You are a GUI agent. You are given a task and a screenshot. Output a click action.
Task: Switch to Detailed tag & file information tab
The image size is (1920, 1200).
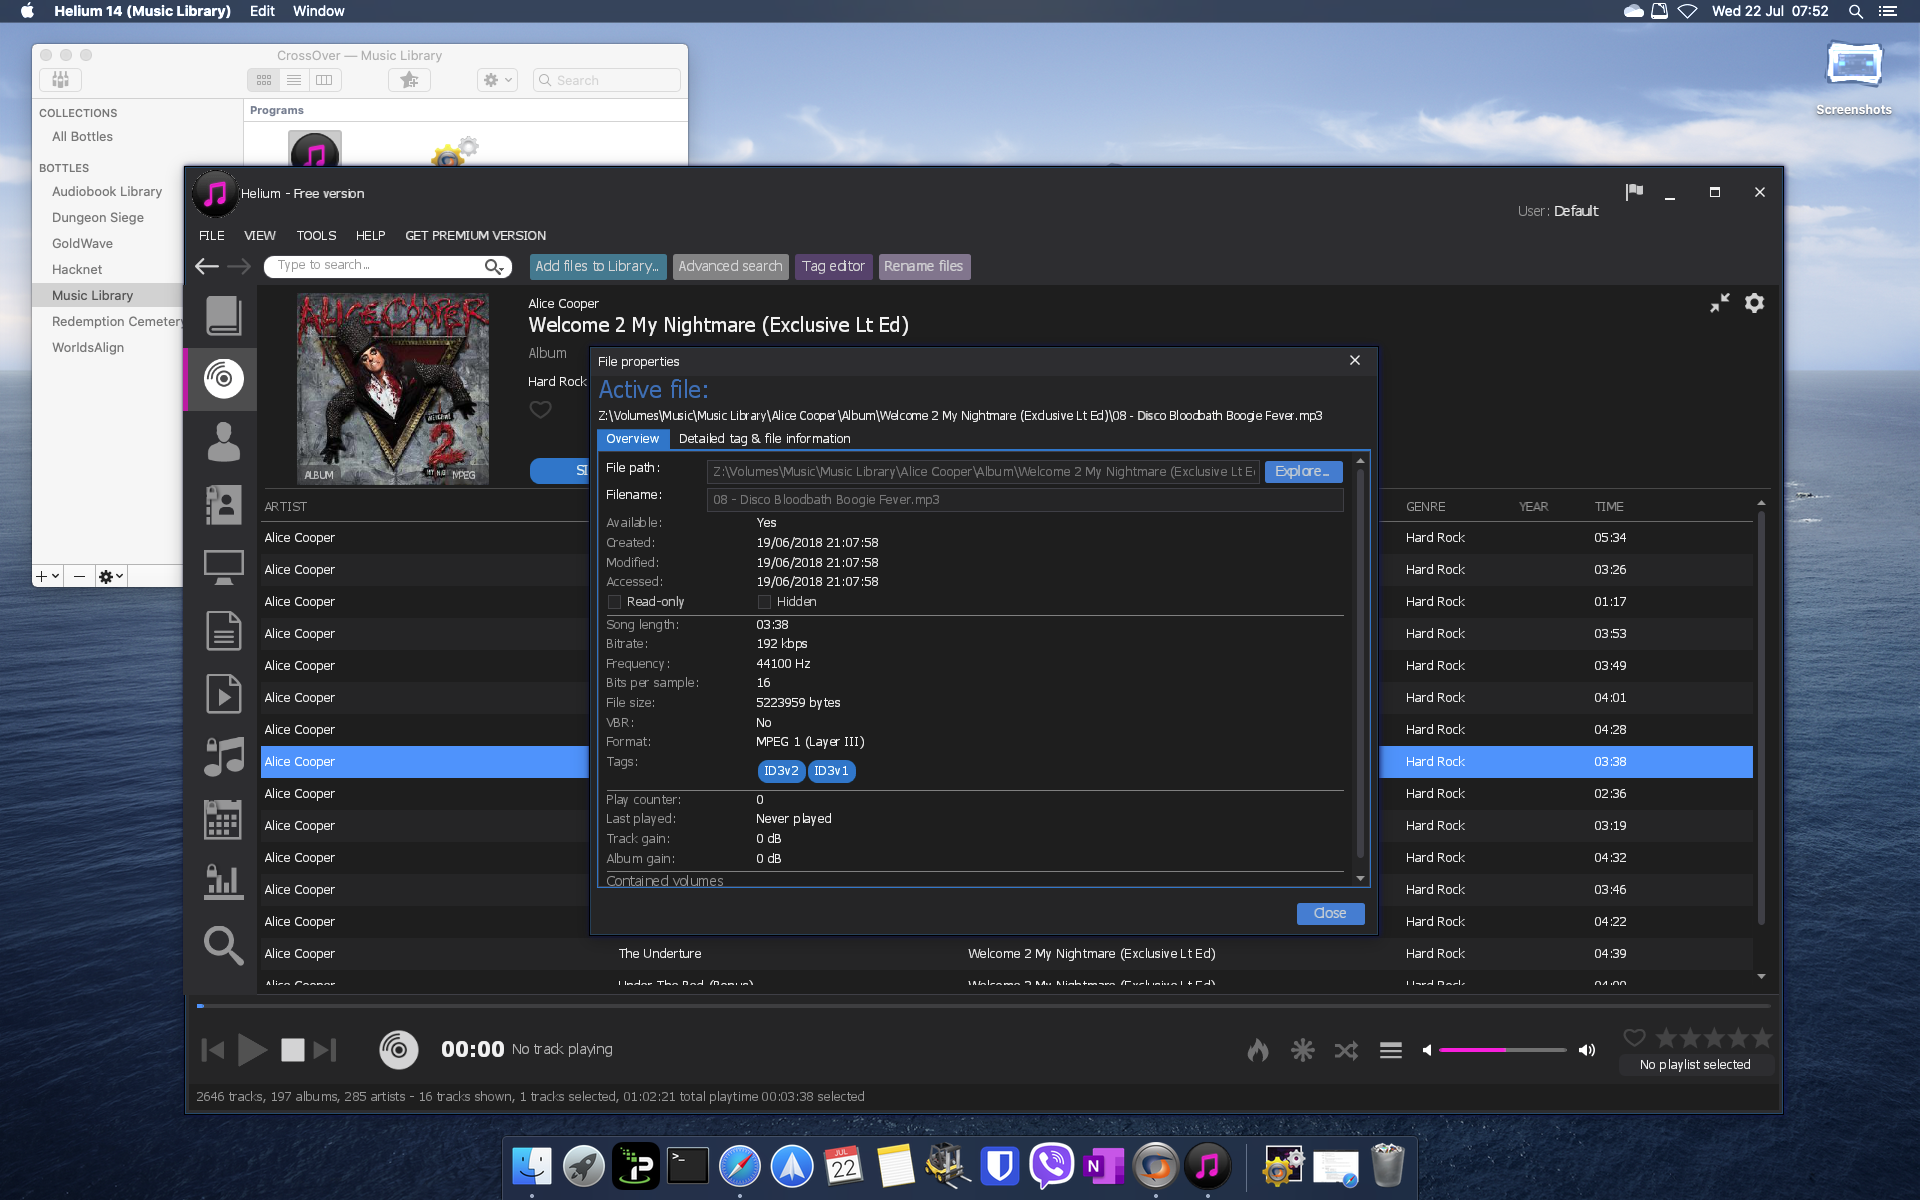pos(764,439)
